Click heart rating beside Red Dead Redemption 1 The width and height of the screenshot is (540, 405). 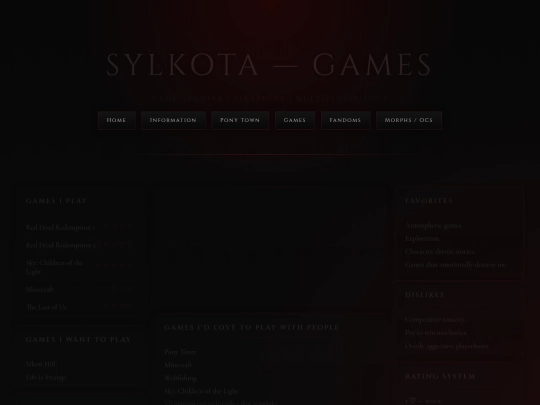(118, 227)
